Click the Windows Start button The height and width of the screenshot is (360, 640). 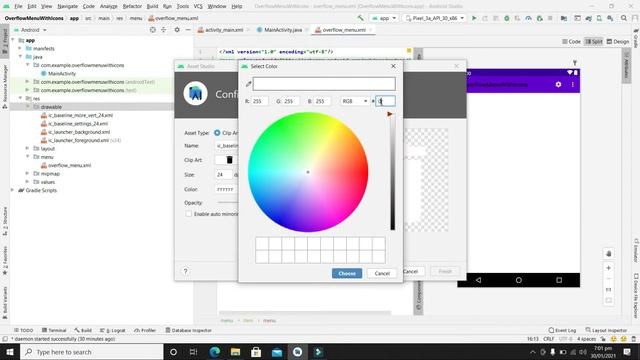[x=10, y=351]
